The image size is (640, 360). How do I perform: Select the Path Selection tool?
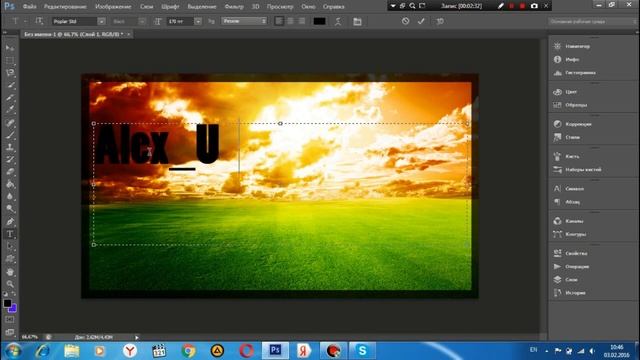point(10,247)
